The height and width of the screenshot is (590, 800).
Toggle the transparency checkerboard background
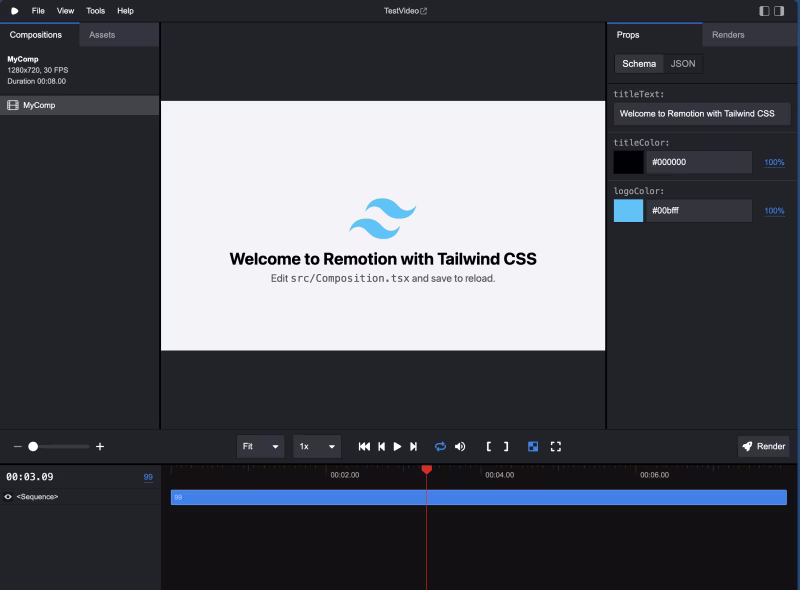533,447
